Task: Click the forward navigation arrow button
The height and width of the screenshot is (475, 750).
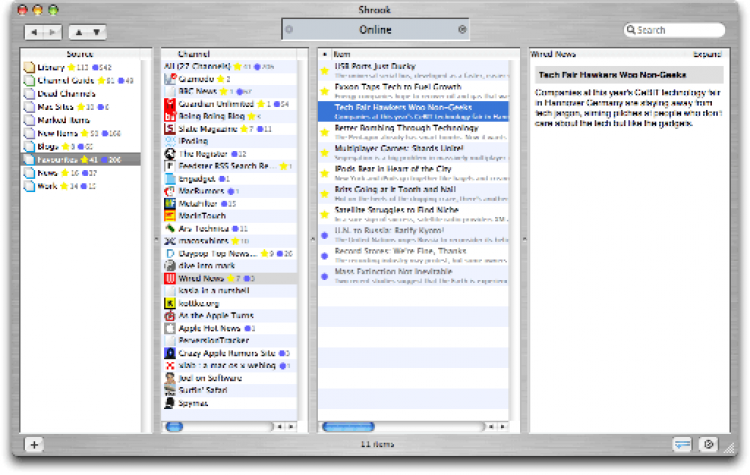Action: [53, 32]
